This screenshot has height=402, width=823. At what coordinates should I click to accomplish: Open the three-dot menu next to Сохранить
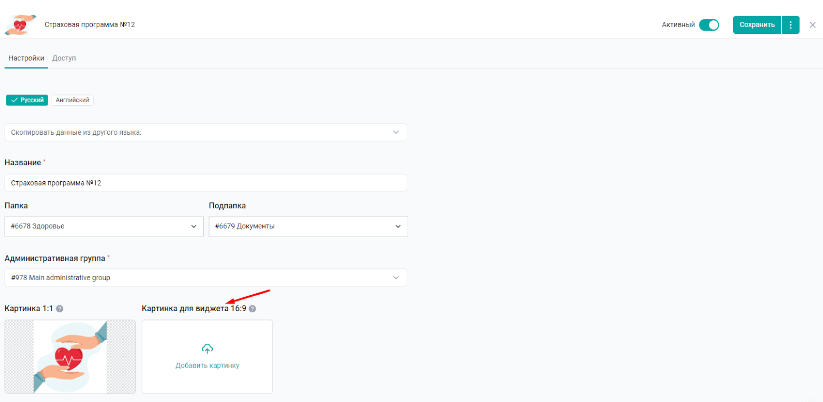pos(791,25)
